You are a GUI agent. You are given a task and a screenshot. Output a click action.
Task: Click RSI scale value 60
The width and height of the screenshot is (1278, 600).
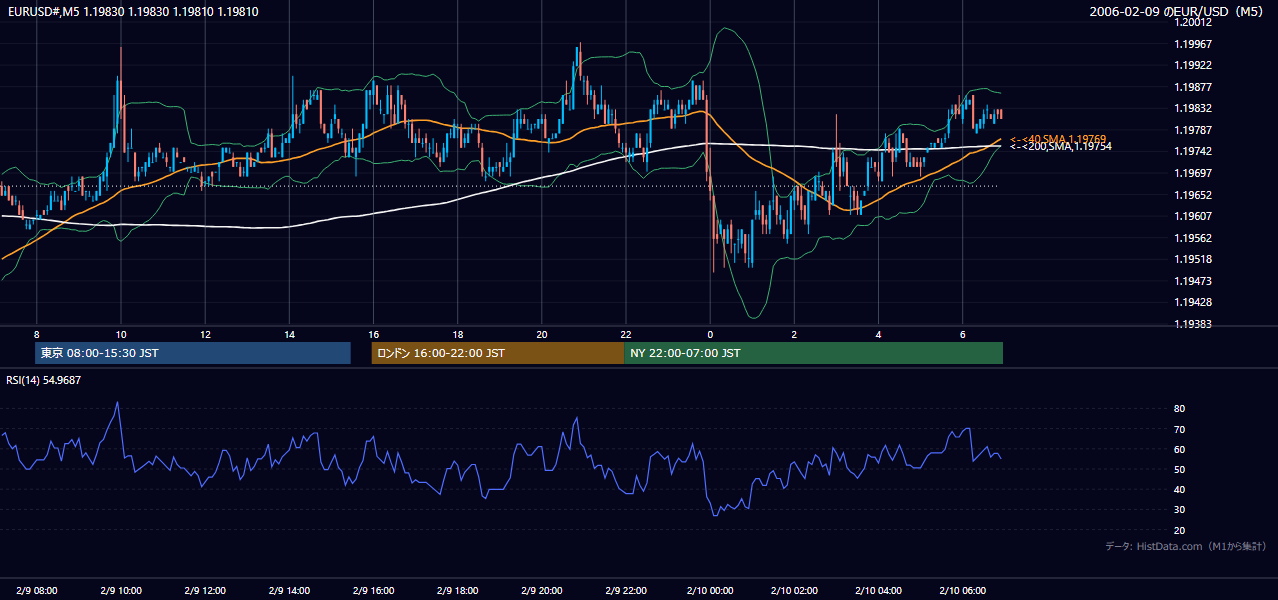[x=1180, y=449]
